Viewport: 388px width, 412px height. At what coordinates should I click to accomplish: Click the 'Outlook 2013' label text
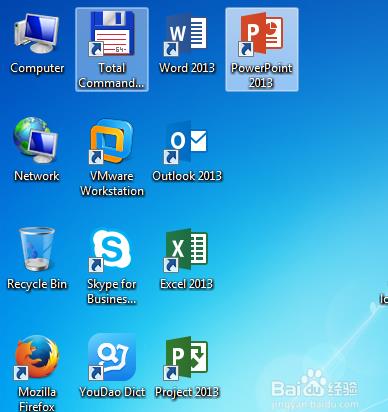pyautogui.click(x=187, y=176)
